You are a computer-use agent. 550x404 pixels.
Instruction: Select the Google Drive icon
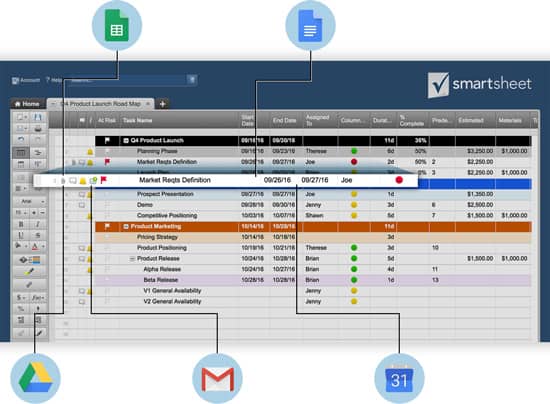tap(35, 377)
